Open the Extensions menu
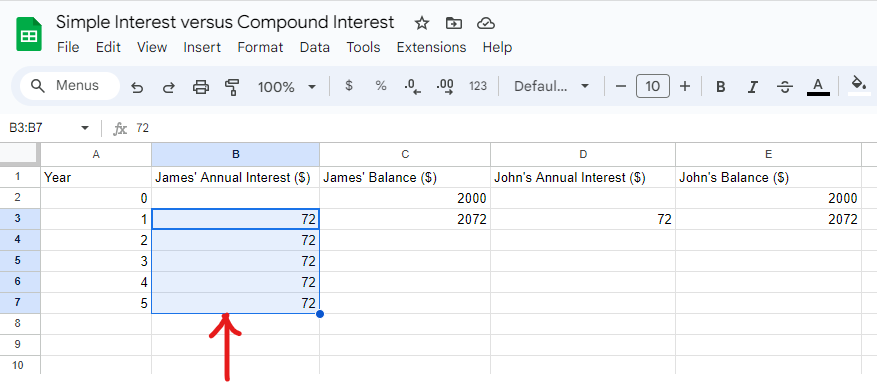 click(431, 48)
